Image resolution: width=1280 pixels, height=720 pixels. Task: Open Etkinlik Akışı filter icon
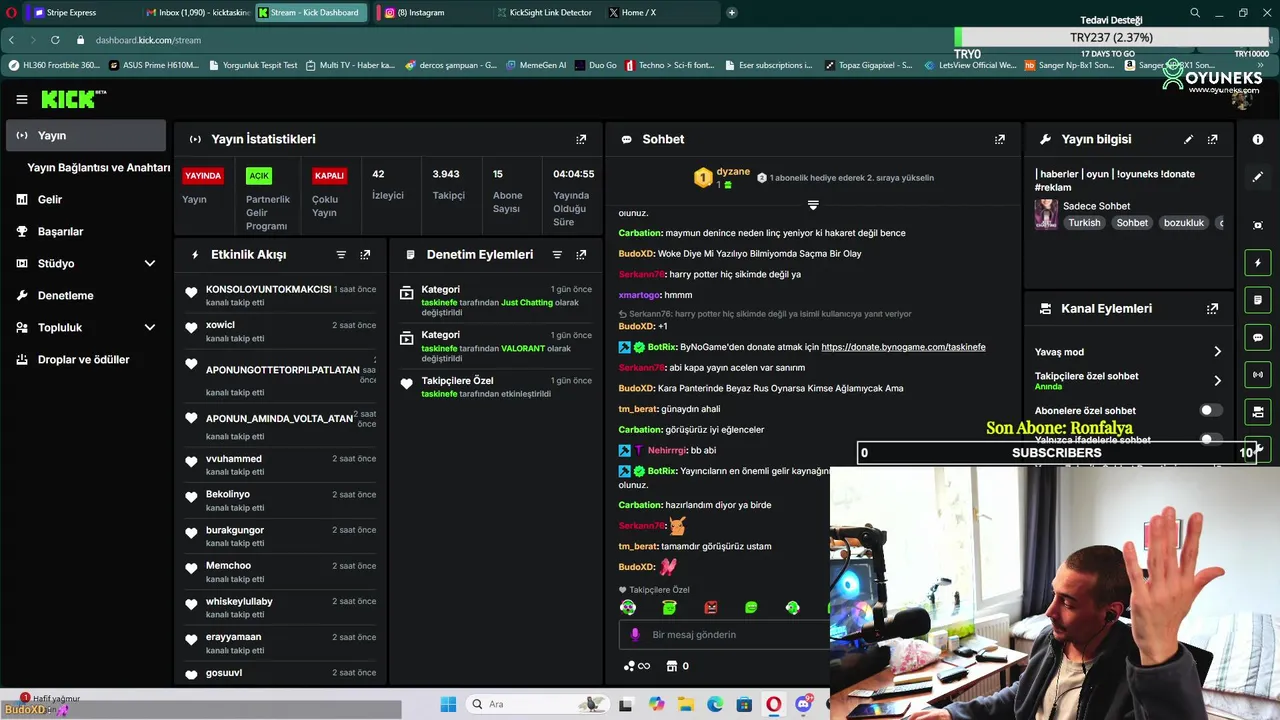(341, 255)
